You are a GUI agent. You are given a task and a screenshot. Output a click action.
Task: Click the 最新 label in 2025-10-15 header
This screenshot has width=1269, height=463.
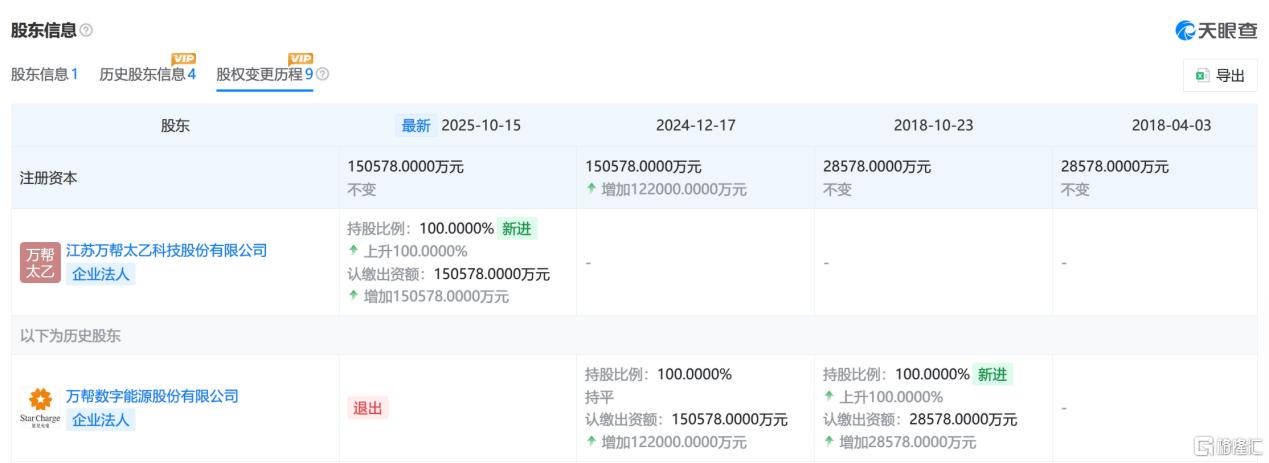[x=416, y=125]
